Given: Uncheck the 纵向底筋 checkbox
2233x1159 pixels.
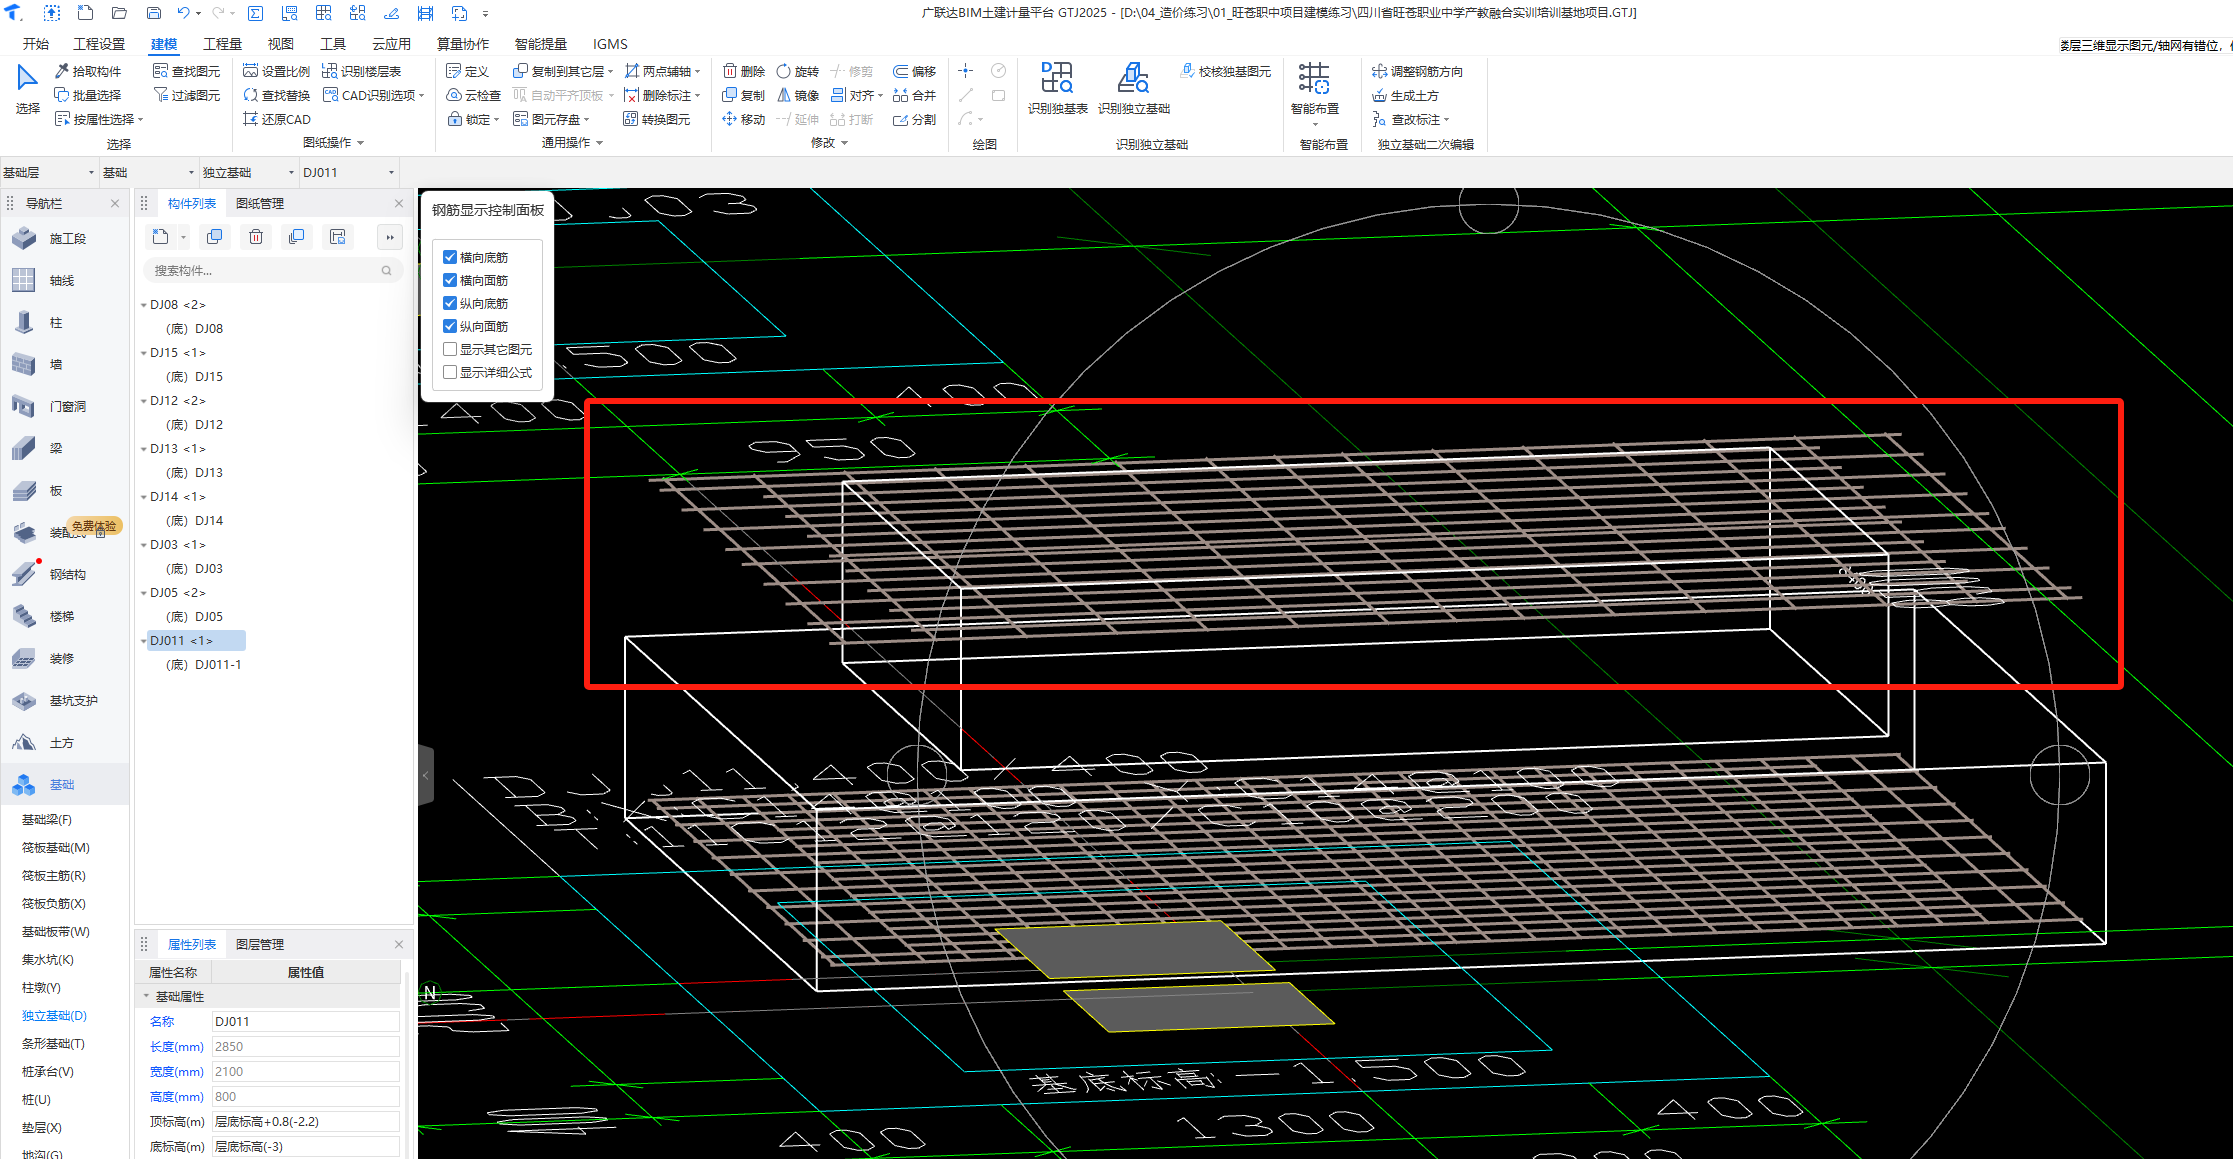Looking at the screenshot, I should 450,303.
